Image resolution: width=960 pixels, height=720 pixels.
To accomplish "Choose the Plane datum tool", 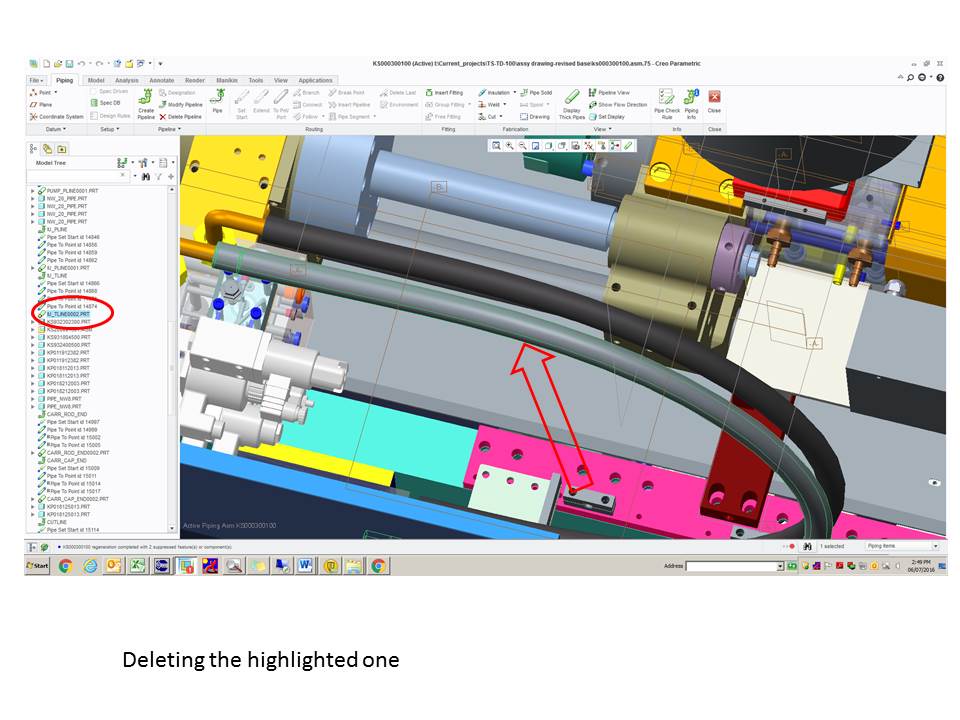I will pos(41,104).
